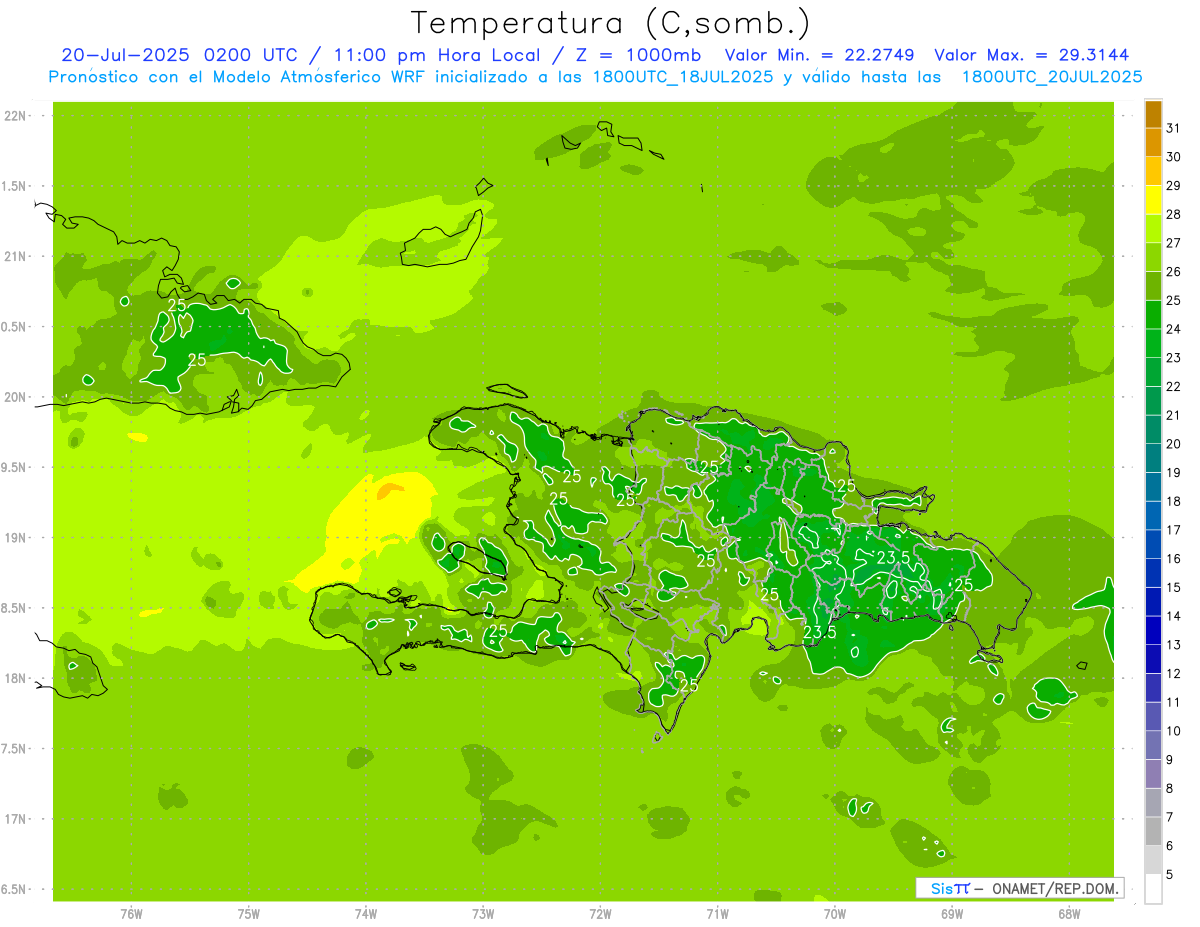Click the legend value 10
Image resolution: width=1200 pixels, height=927 pixels.
point(1174,731)
